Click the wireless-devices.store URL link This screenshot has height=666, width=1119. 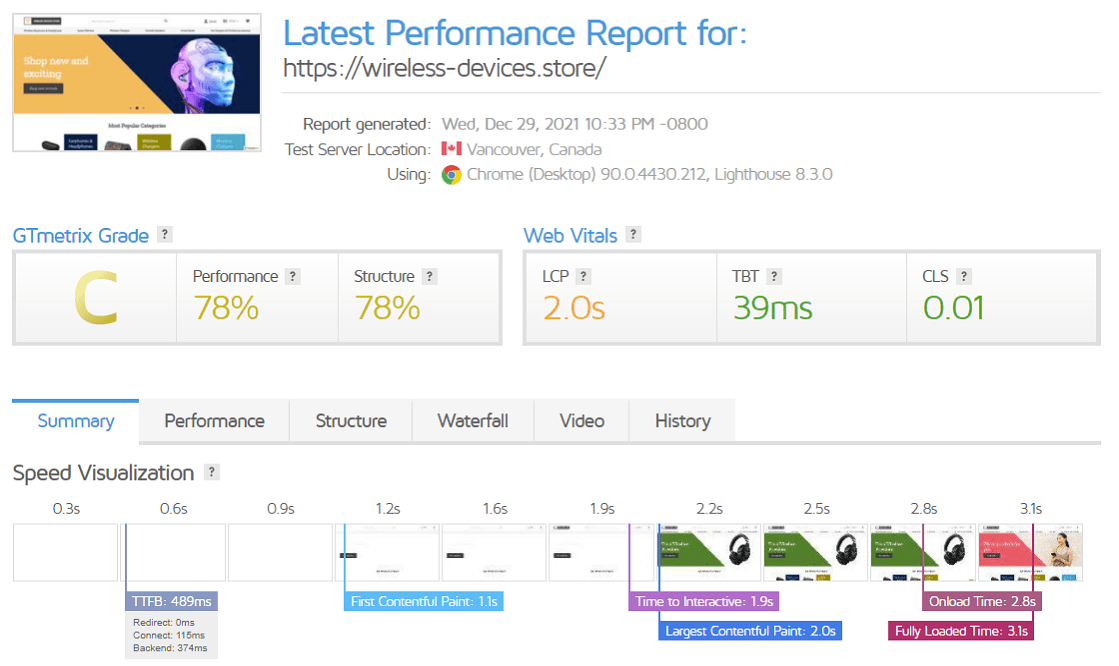pos(444,68)
